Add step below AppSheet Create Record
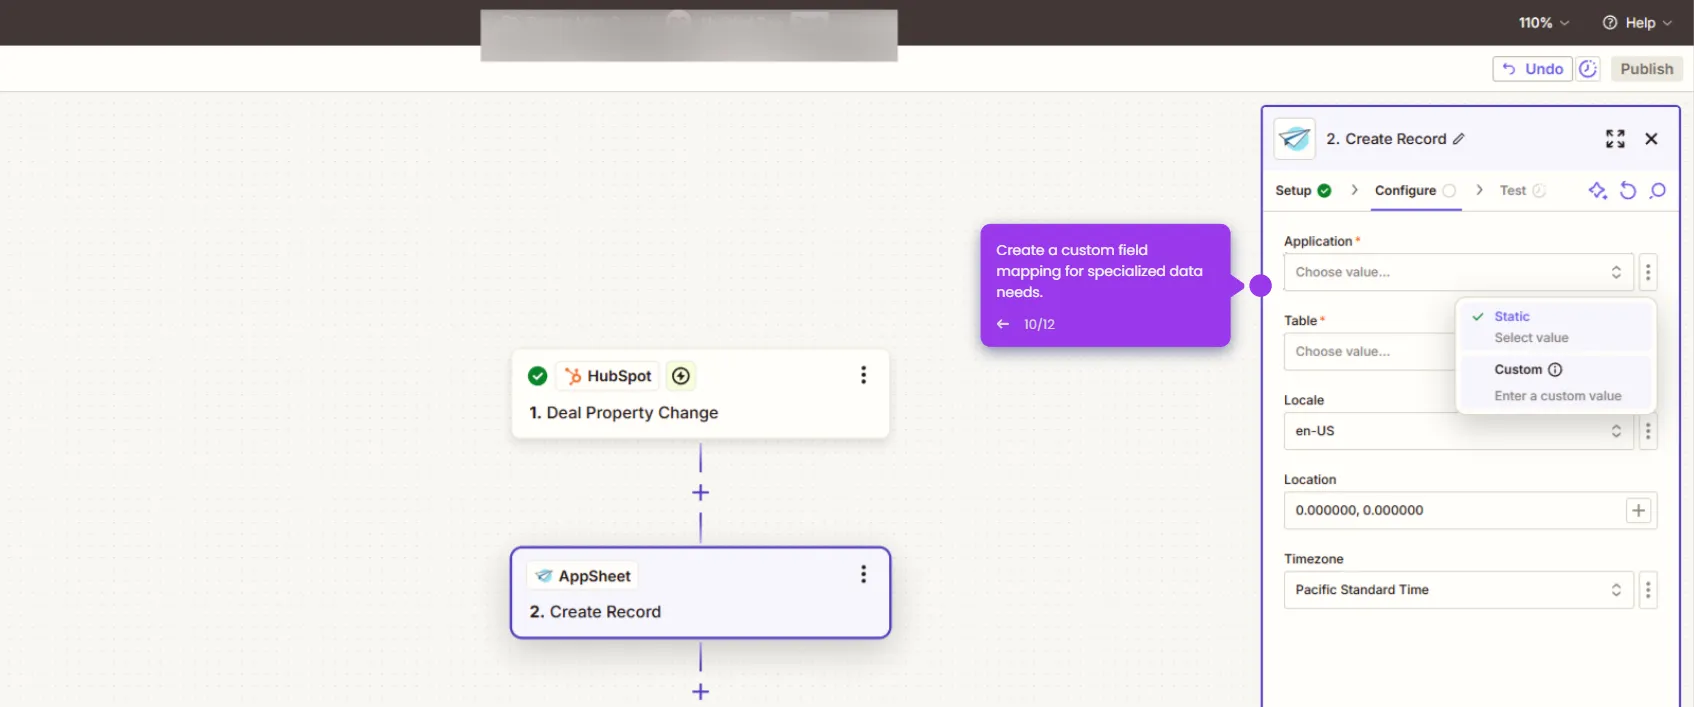Screen dimensions: 1694x707 700,692
